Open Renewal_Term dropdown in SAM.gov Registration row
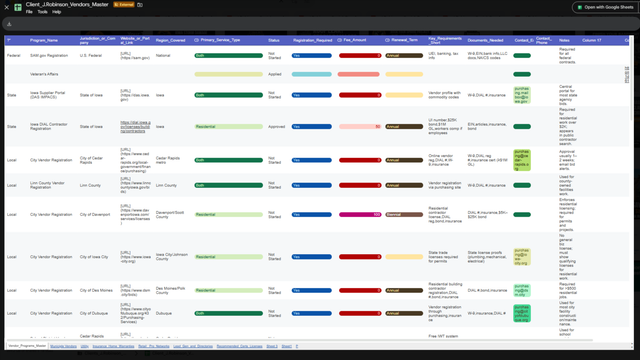This screenshot has width=640, height=360. click(x=404, y=56)
